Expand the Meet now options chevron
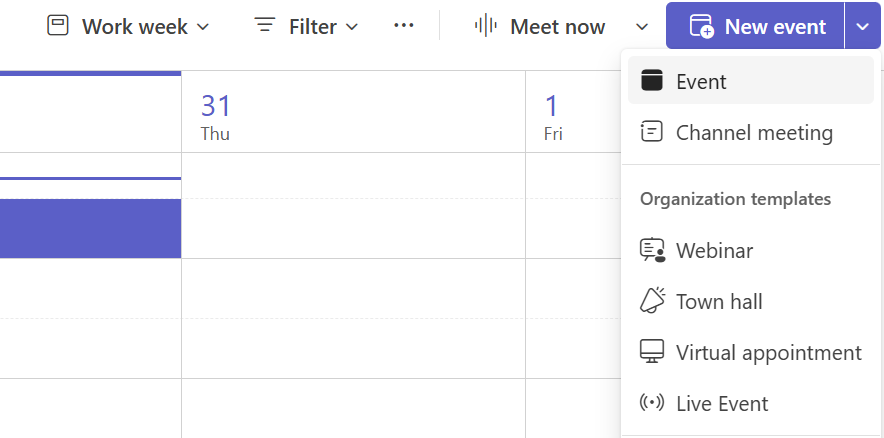 (642, 26)
